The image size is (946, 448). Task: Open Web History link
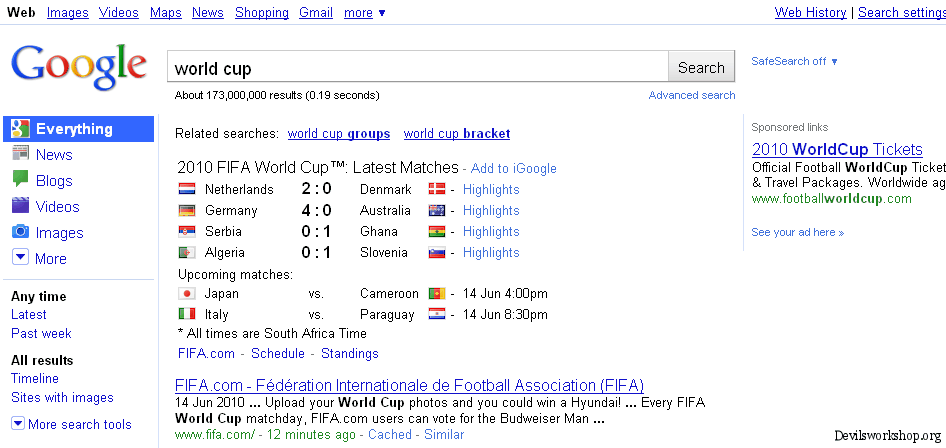point(810,13)
